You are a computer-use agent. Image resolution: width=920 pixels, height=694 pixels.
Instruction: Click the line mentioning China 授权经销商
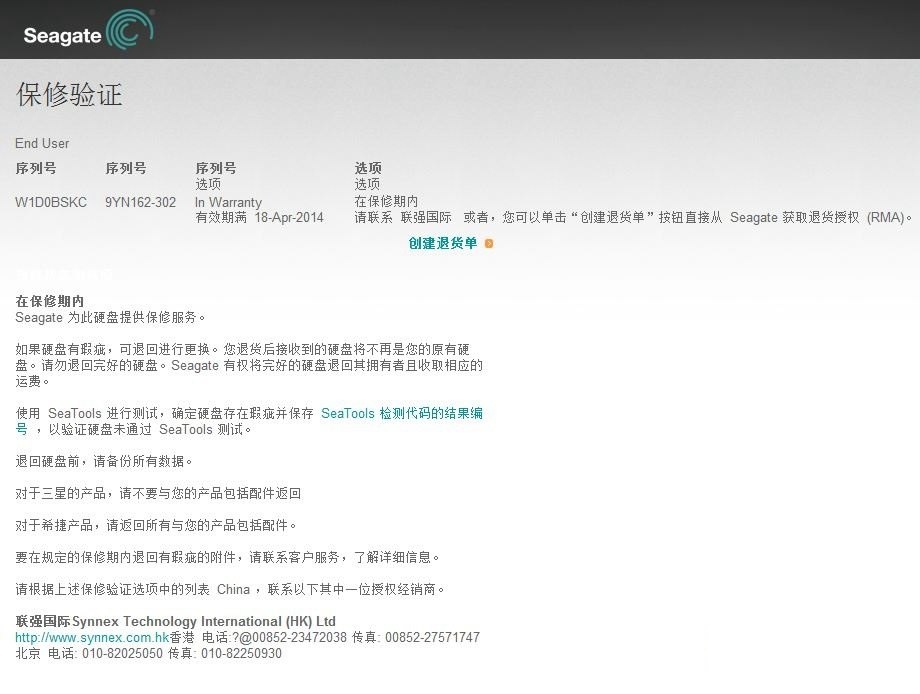pyautogui.click(x=230, y=589)
